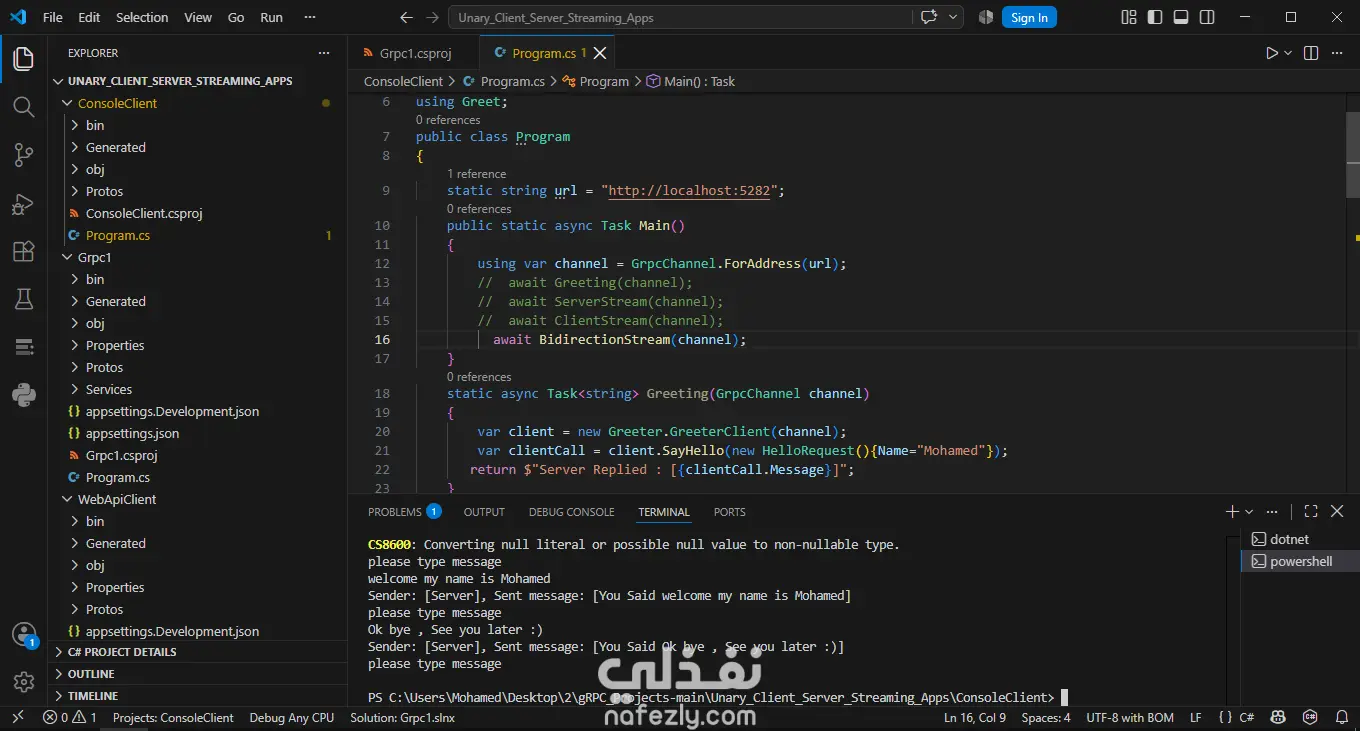Viewport: 1360px width, 731px height.
Task: Switch to the Grpc1.csproj editor tab
Action: pos(414,53)
